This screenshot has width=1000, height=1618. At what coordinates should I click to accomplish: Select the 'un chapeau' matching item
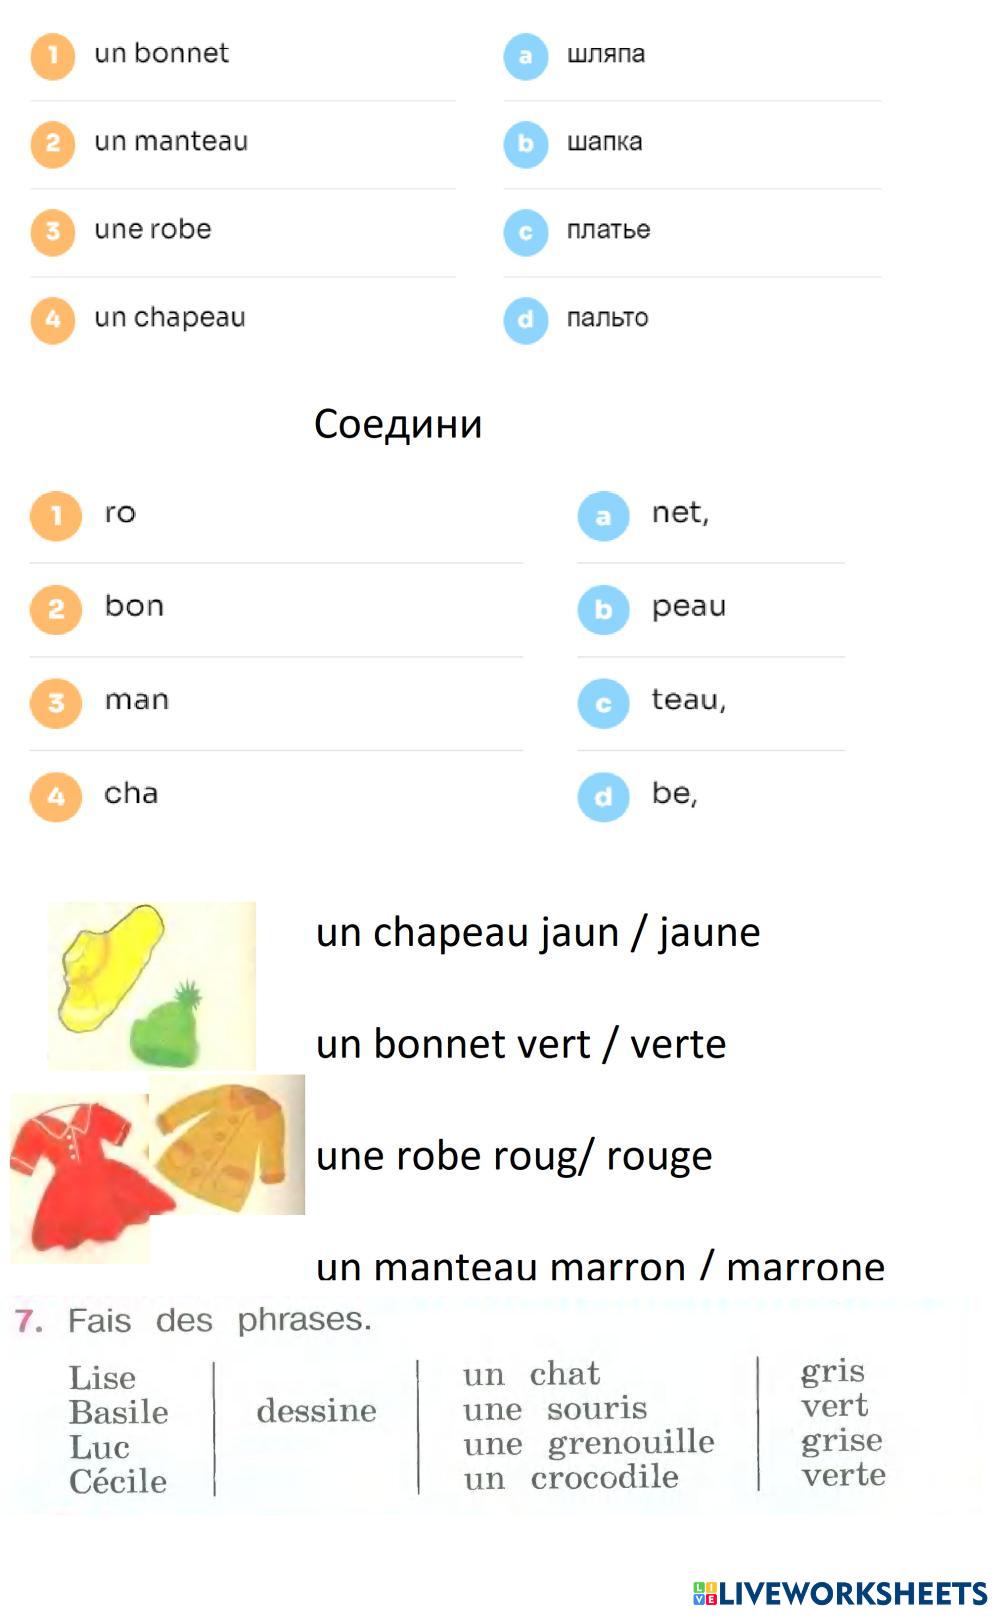[x=170, y=318]
